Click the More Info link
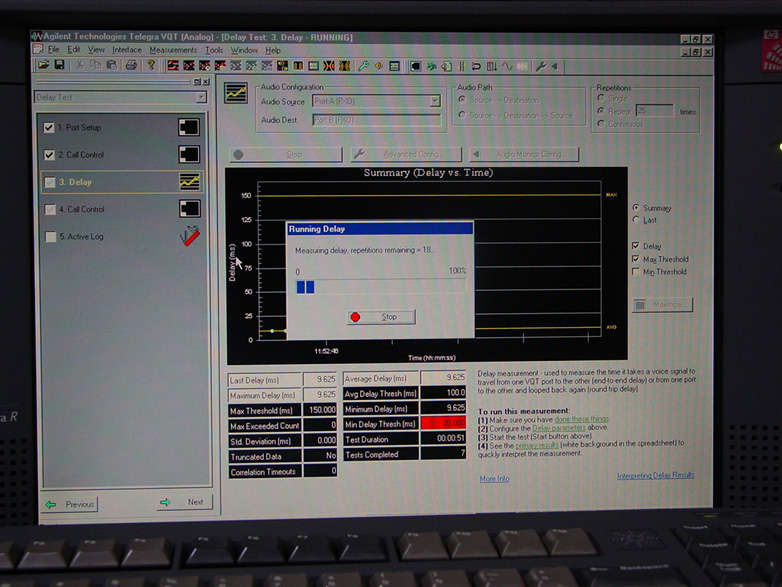The image size is (782, 587). (x=494, y=479)
